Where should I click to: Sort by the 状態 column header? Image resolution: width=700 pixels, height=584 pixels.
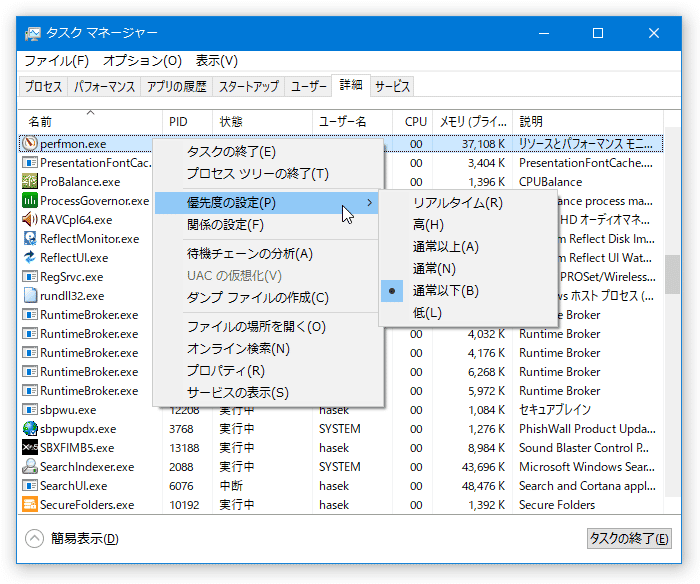(262, 121)
